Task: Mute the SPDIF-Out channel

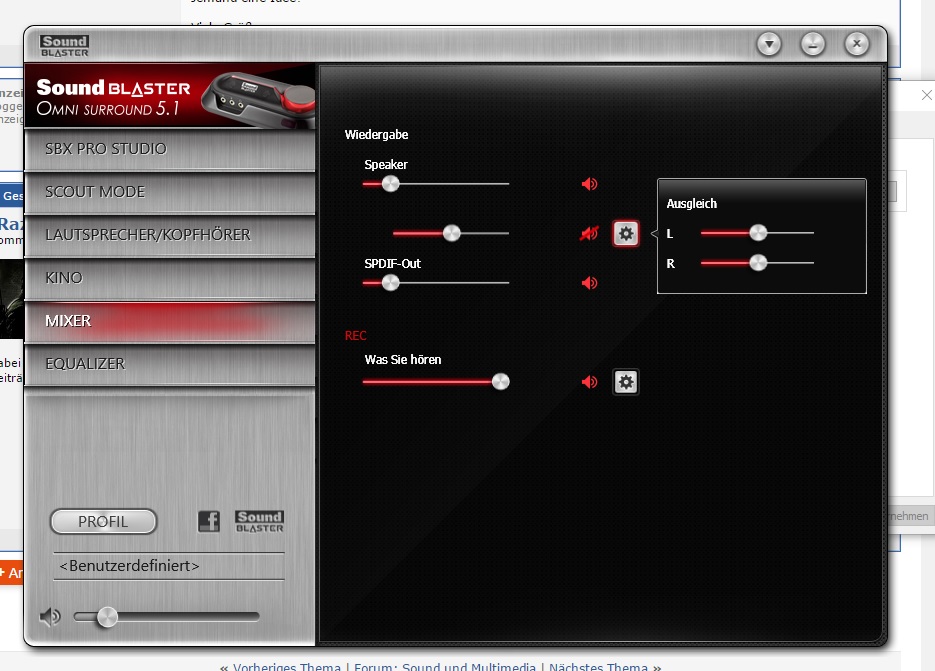Action: 589,283
